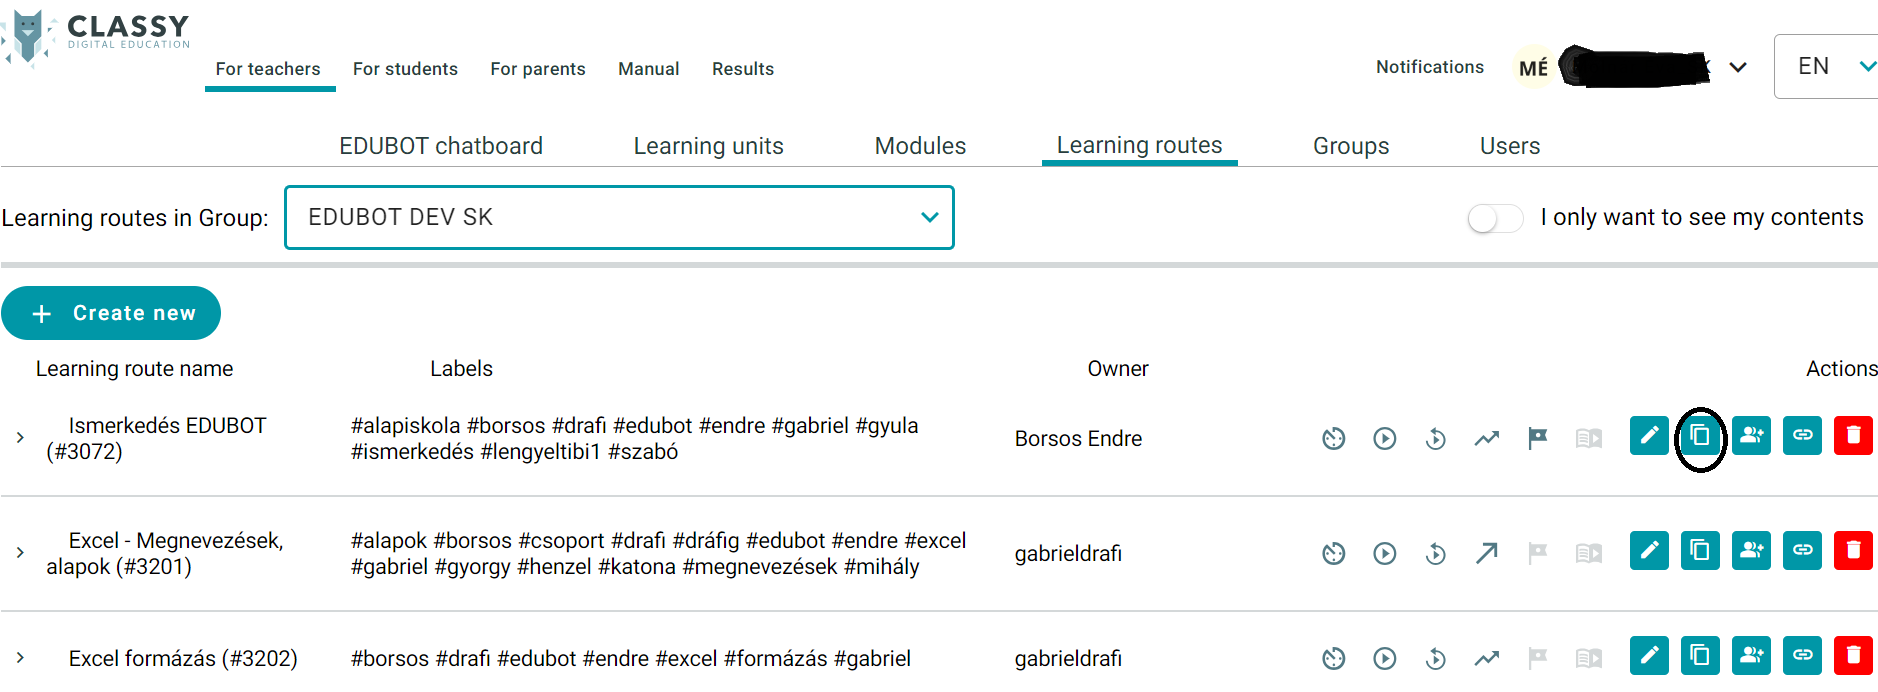Switch to the Learning units tab

708,146
